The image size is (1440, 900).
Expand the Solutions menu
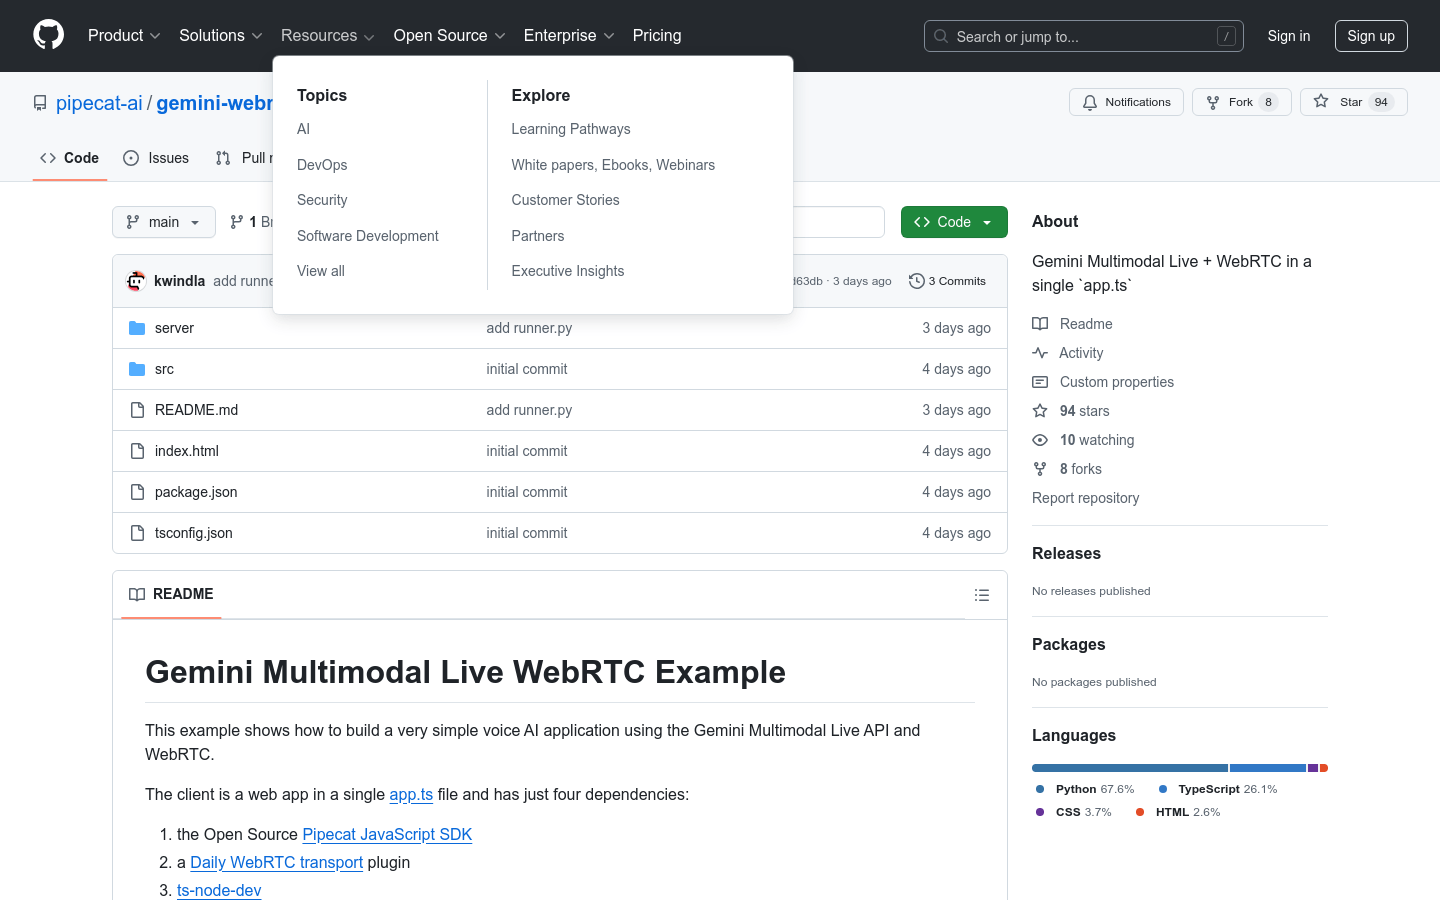coord(220,35)
